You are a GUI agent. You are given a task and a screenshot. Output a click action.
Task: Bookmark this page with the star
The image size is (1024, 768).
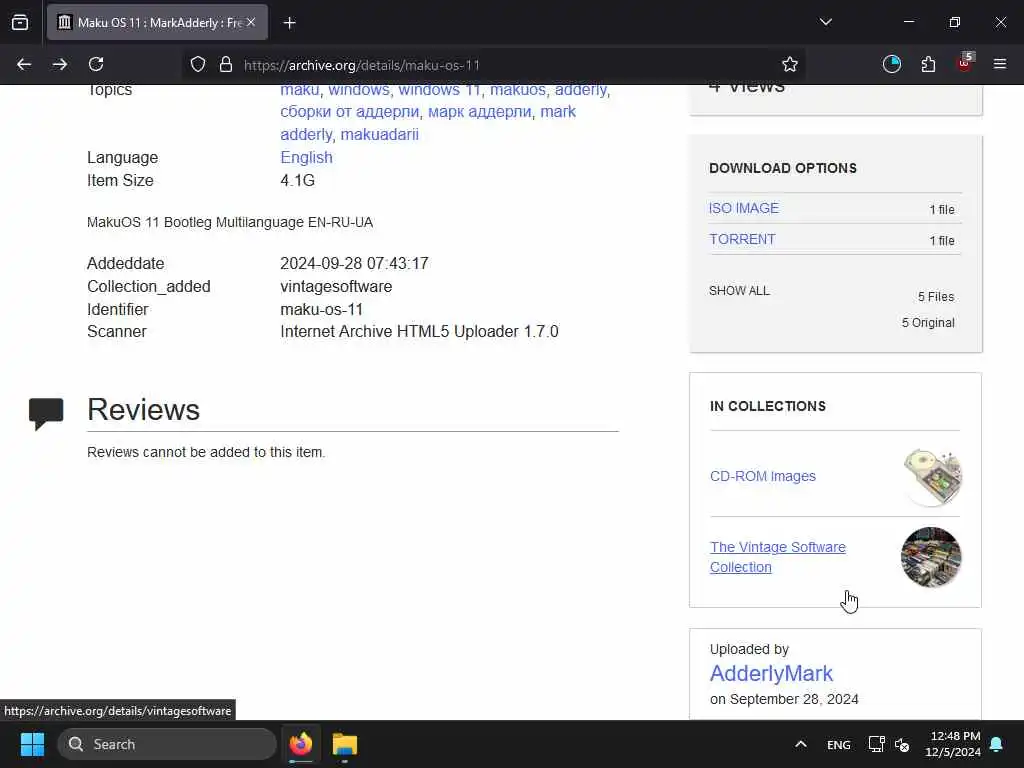[790, 64]
